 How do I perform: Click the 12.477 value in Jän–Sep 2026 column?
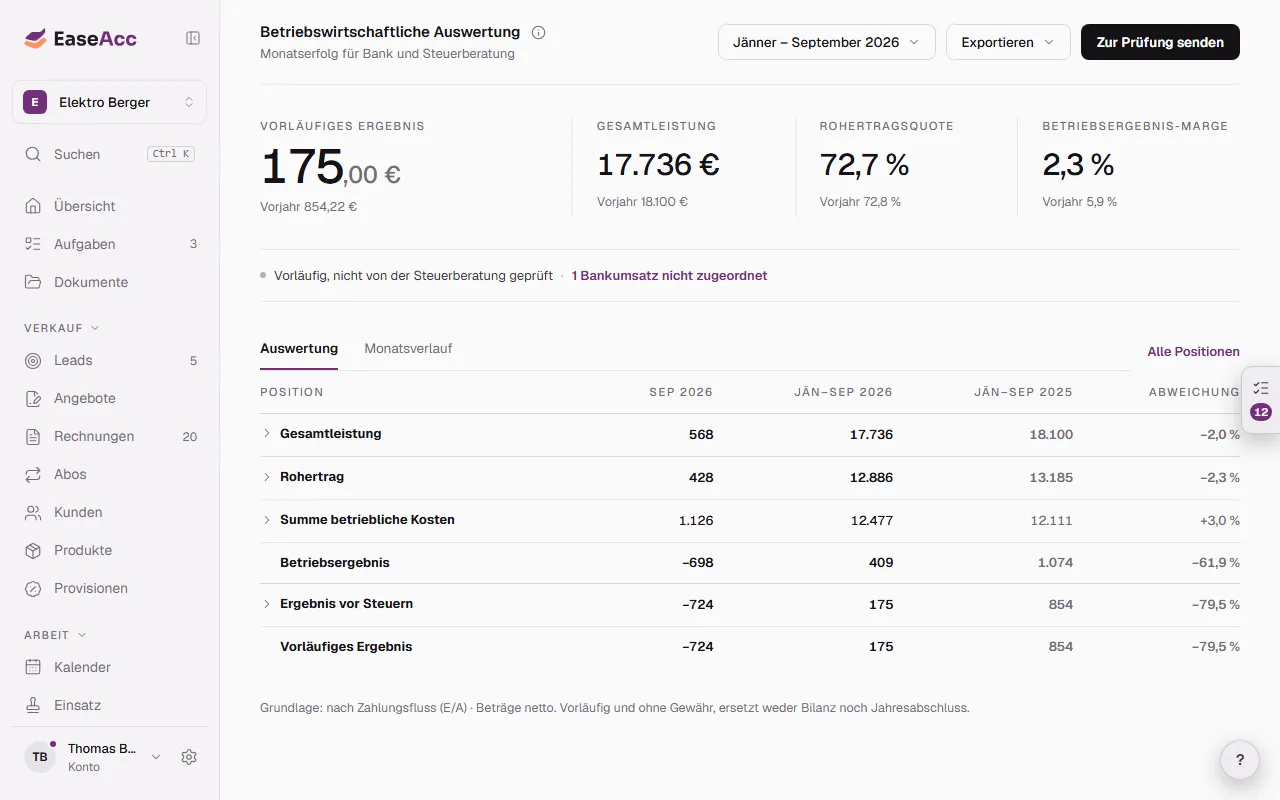pyautogui.click(x=871, y=520)
